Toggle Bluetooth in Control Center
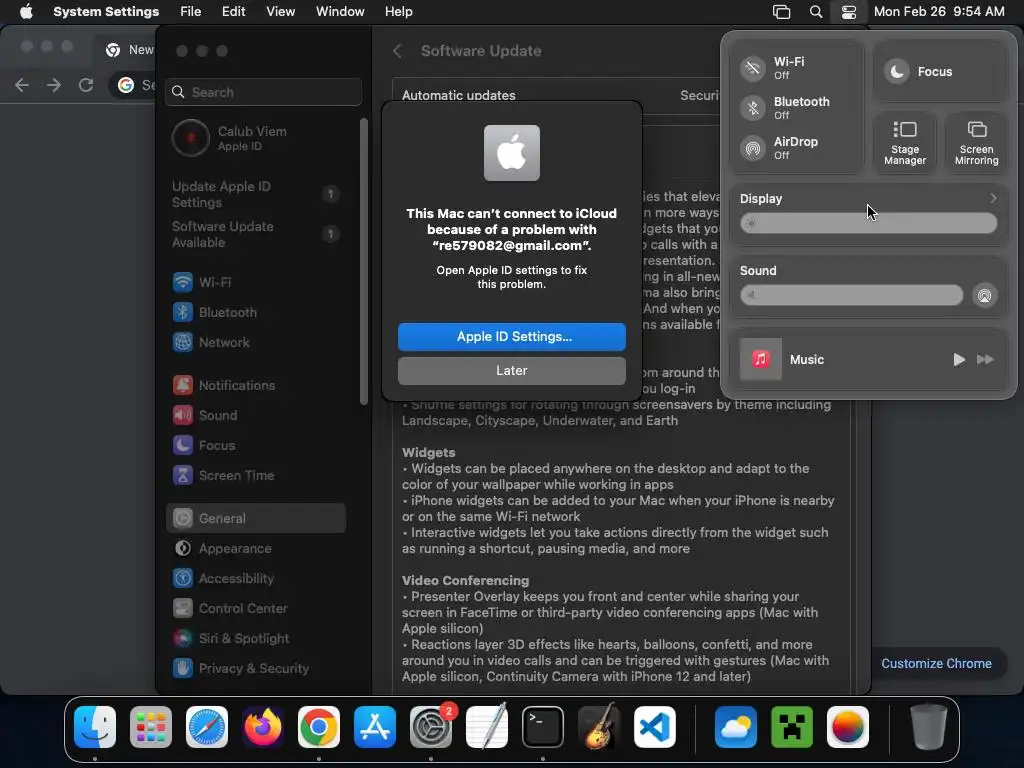 click(752, 108)
